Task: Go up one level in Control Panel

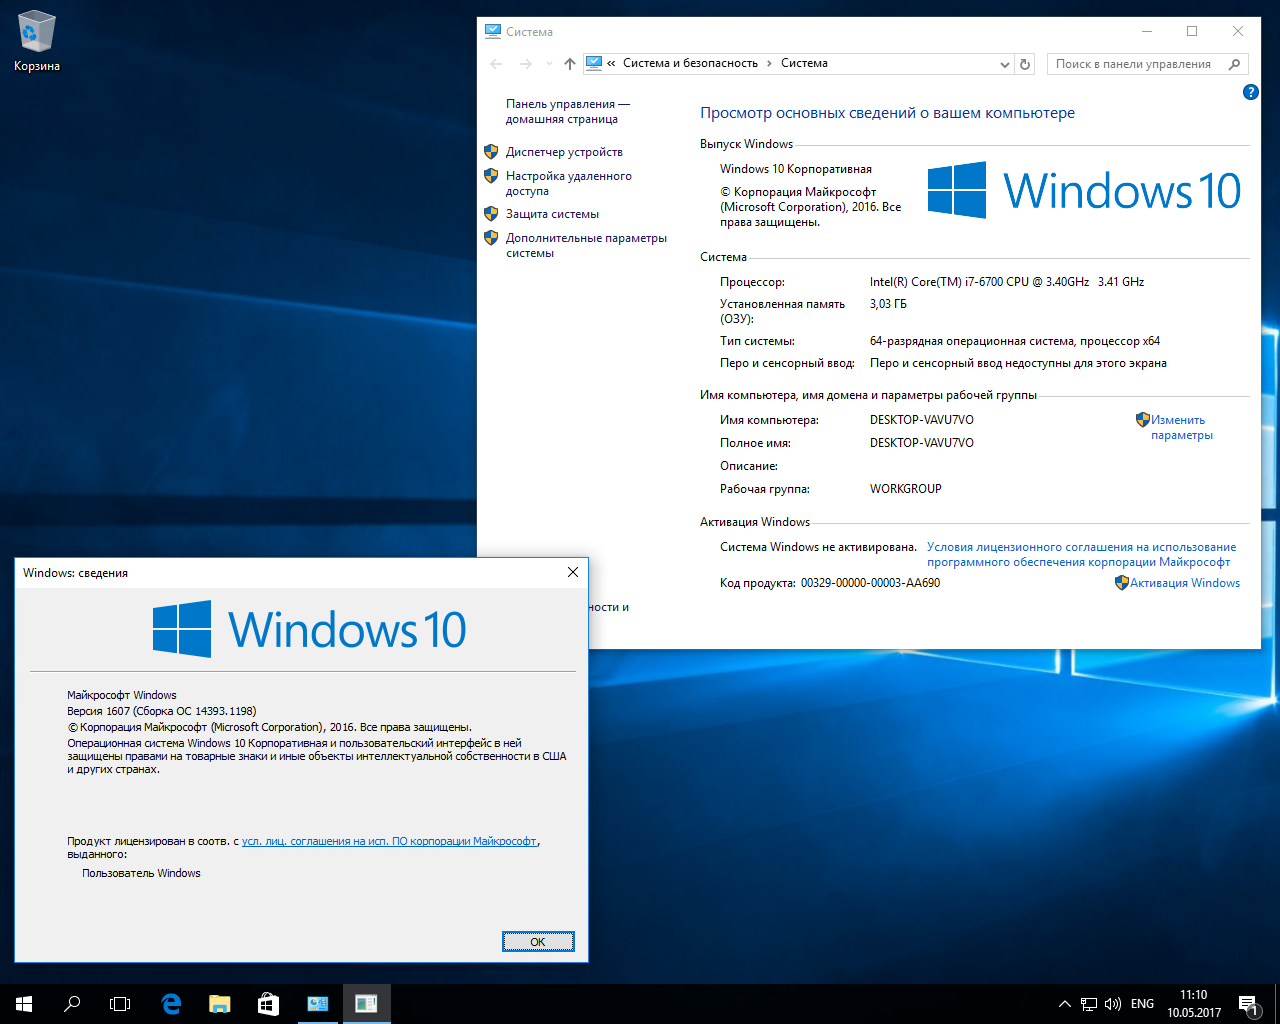Action: 570,64
